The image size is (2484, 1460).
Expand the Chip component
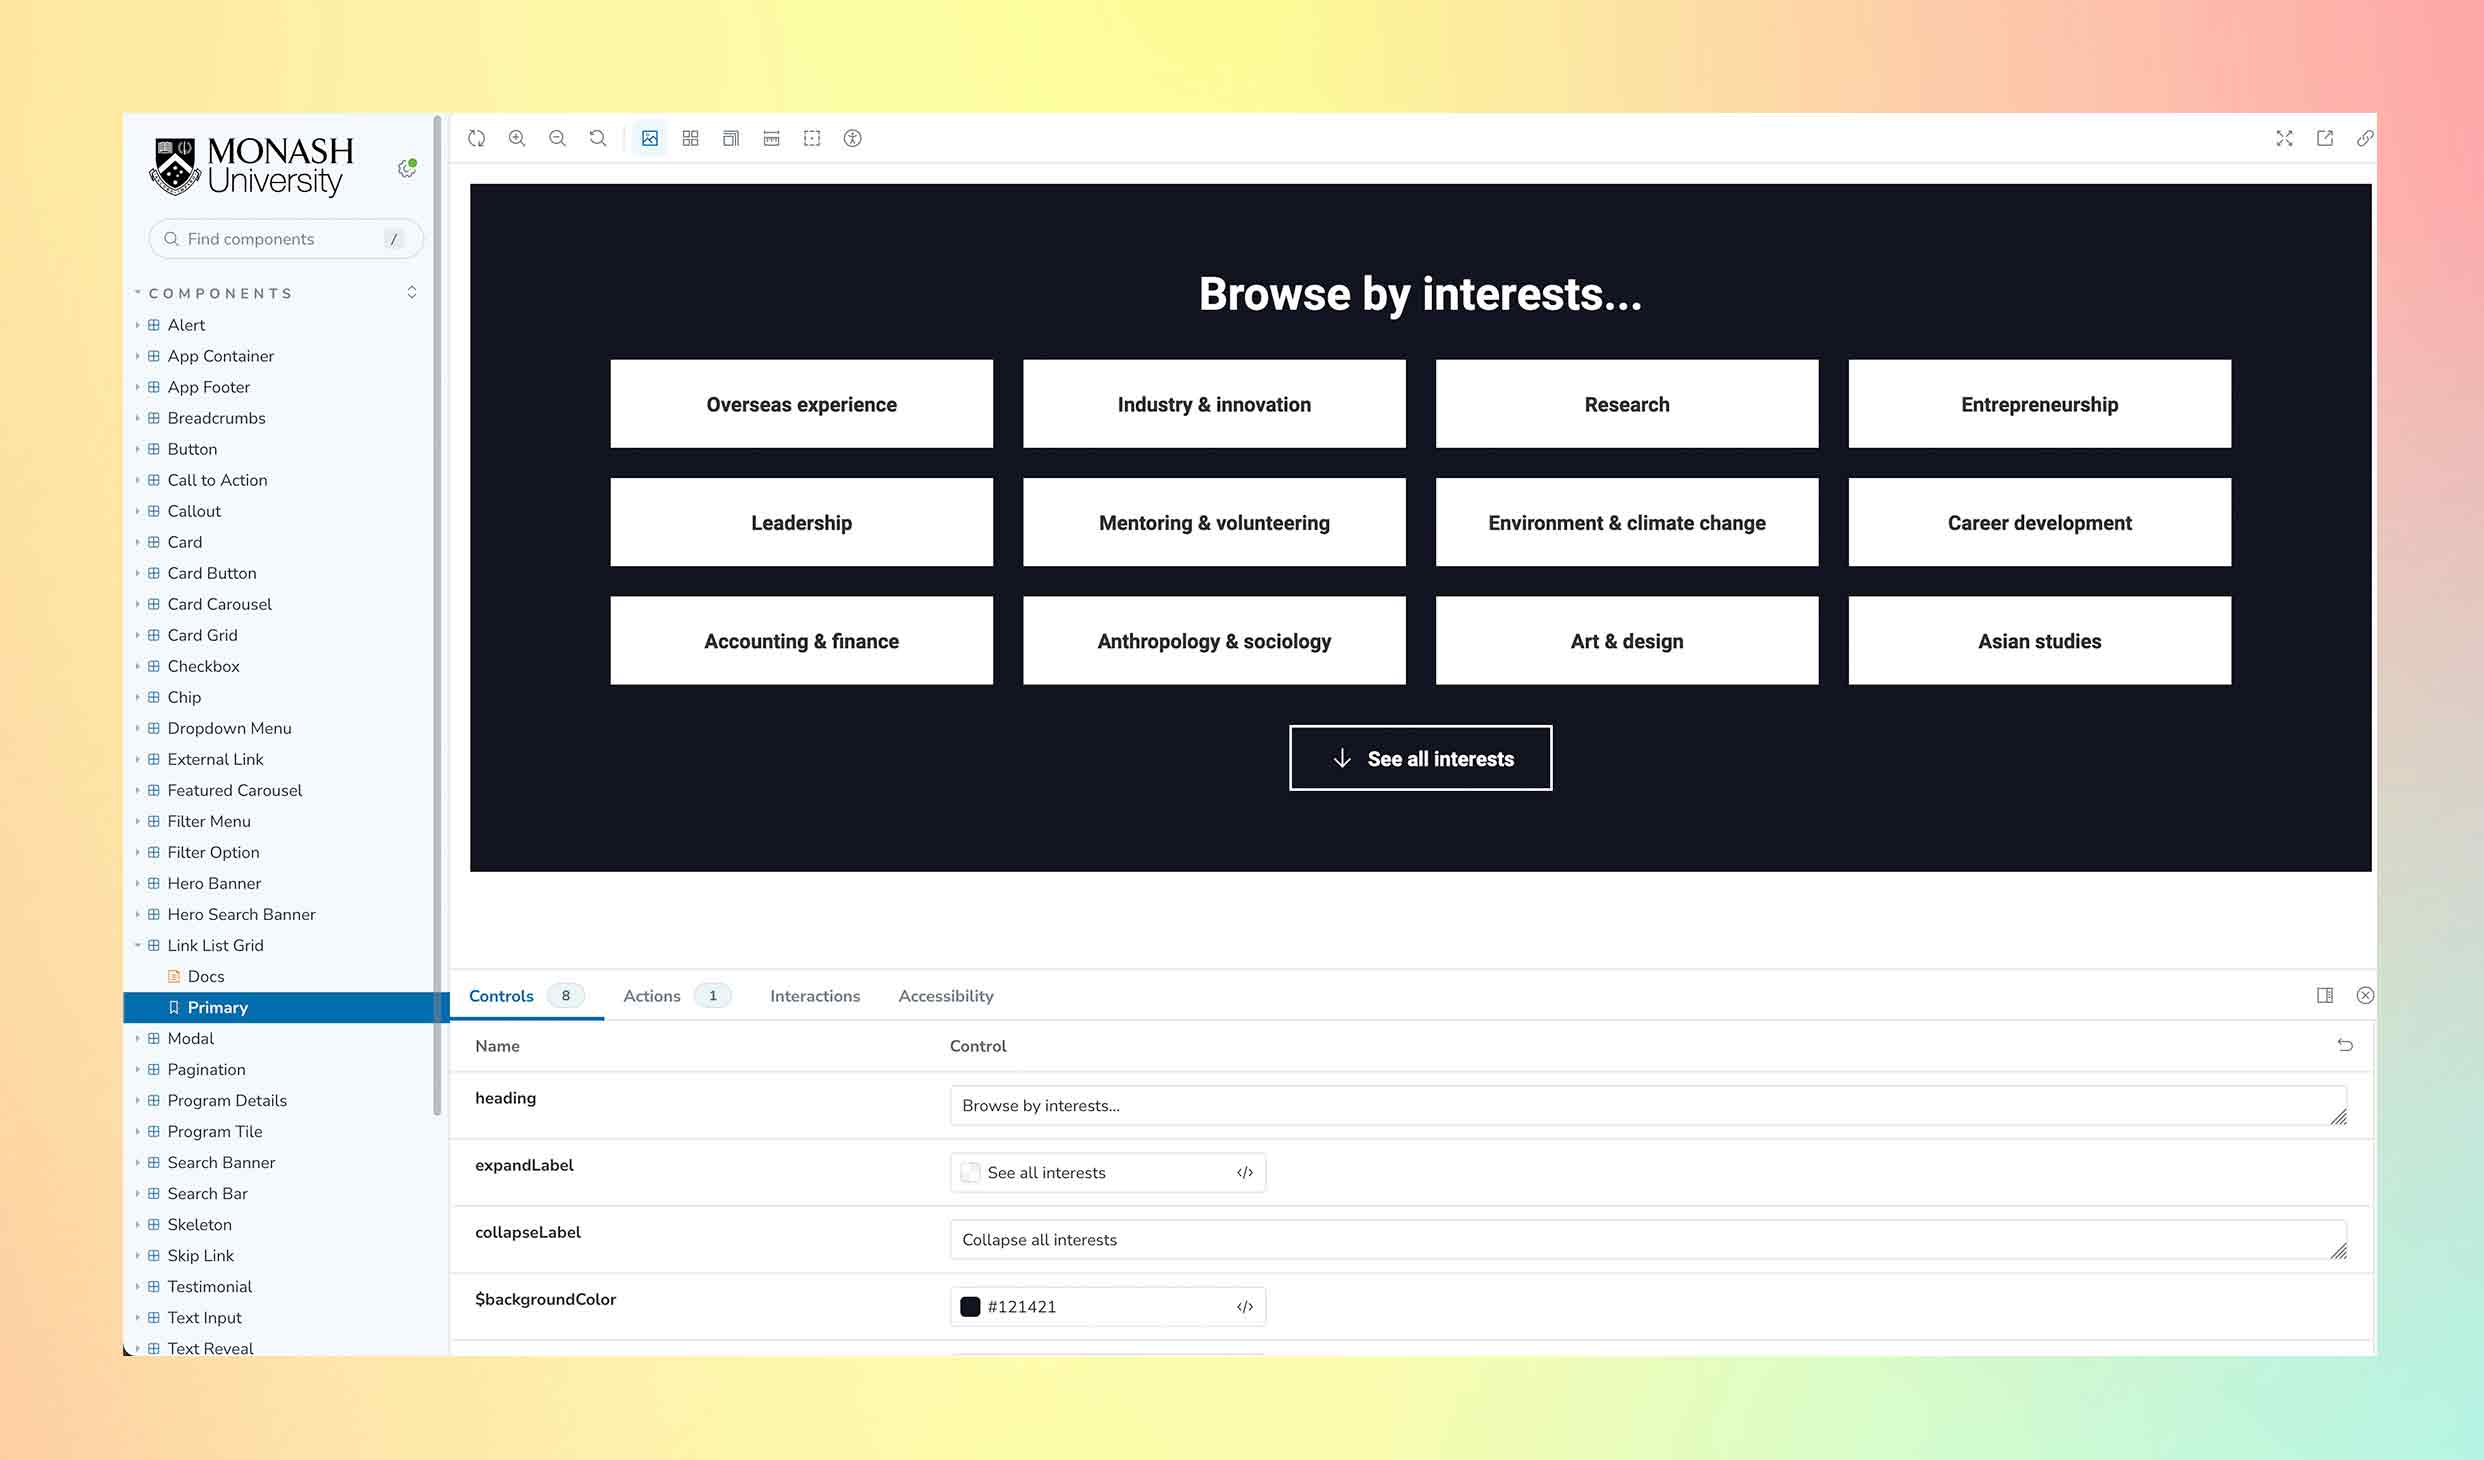click(184, 697)
